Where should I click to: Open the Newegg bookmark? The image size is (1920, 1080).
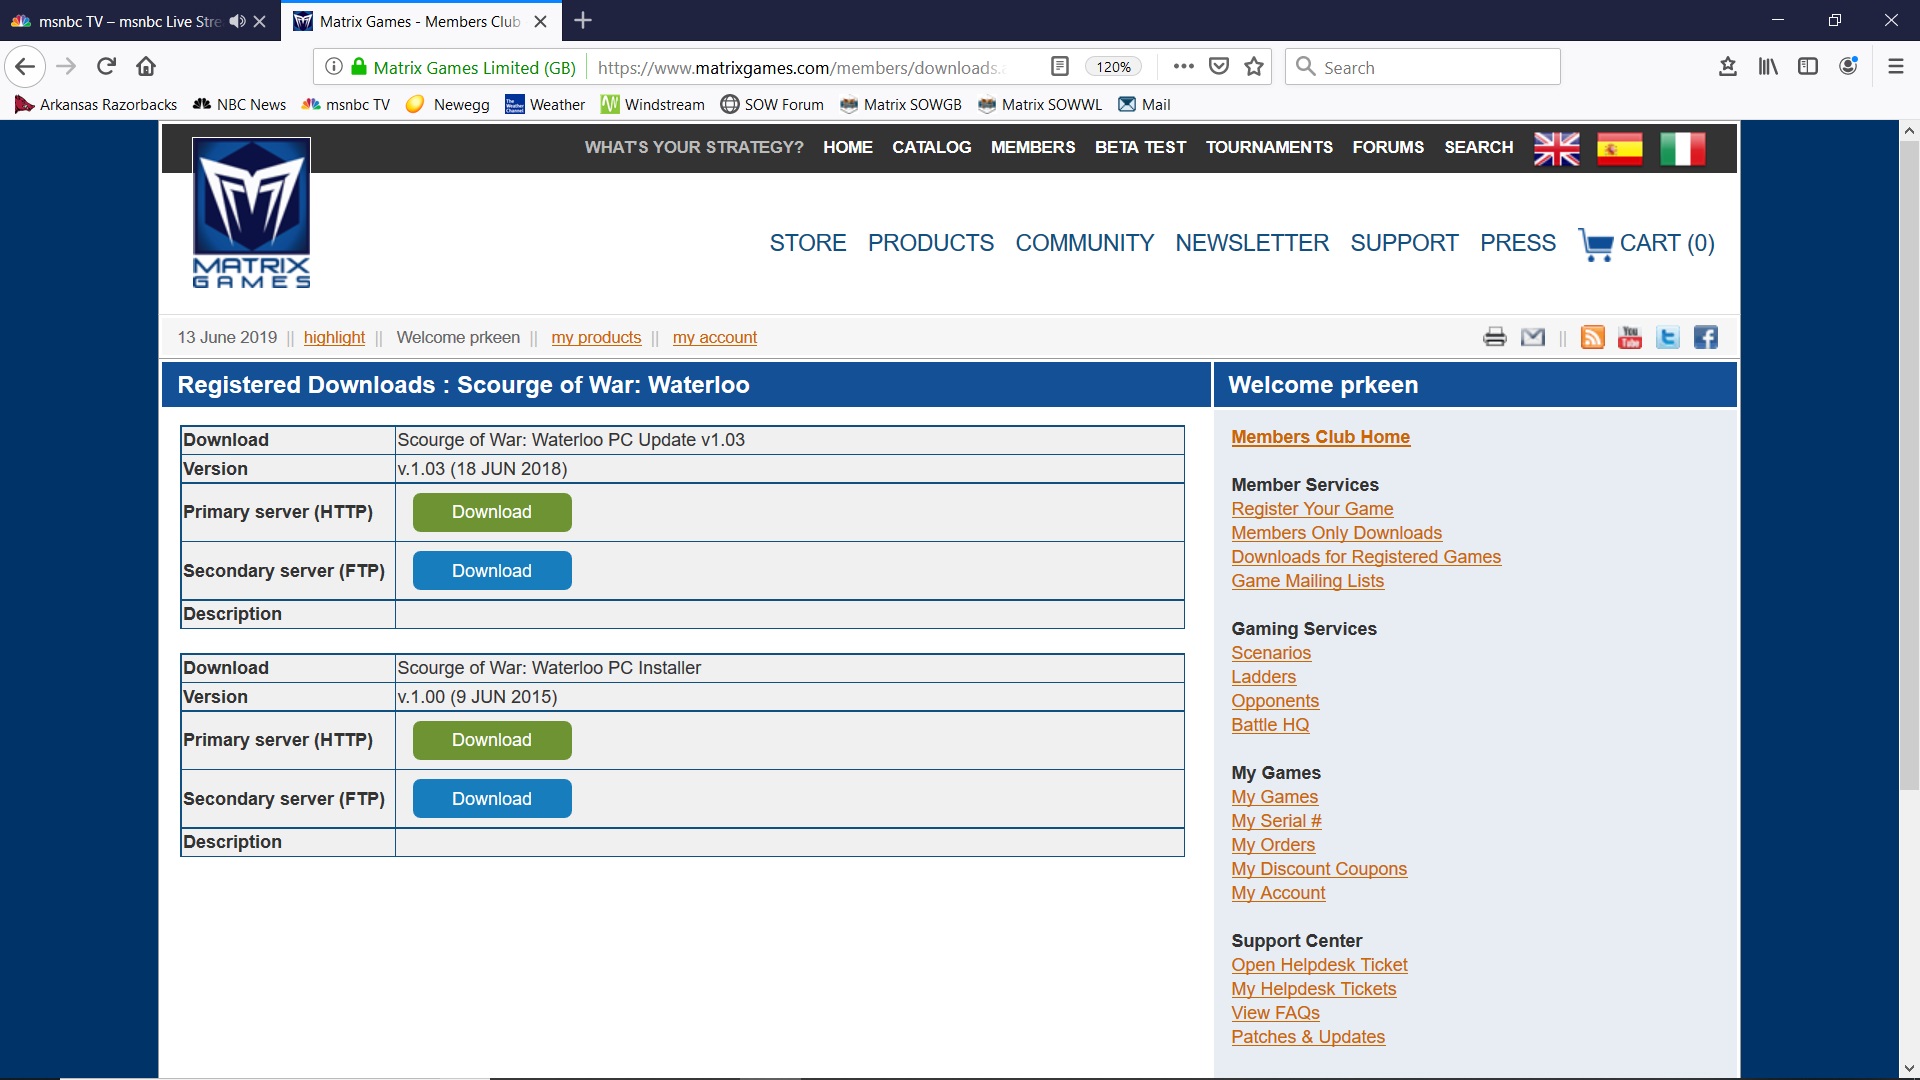coord(447,104)
